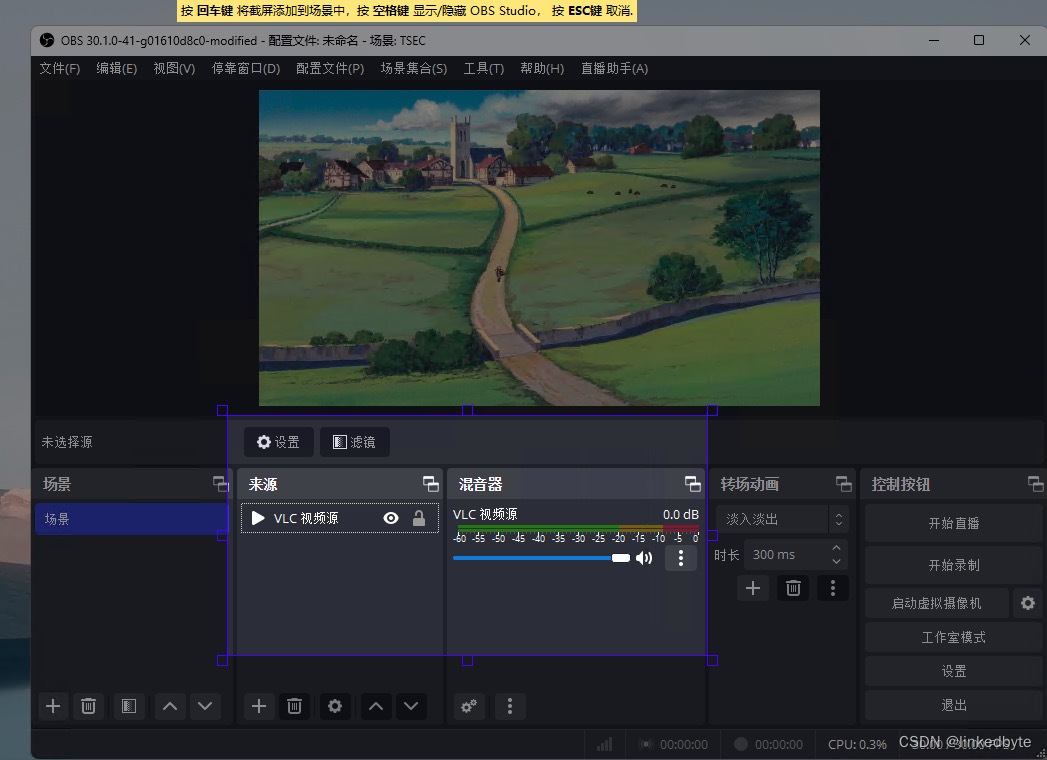Undock the 混音器 panel with its float icon
Screen dimensions: 1047x760
[692, 484]
